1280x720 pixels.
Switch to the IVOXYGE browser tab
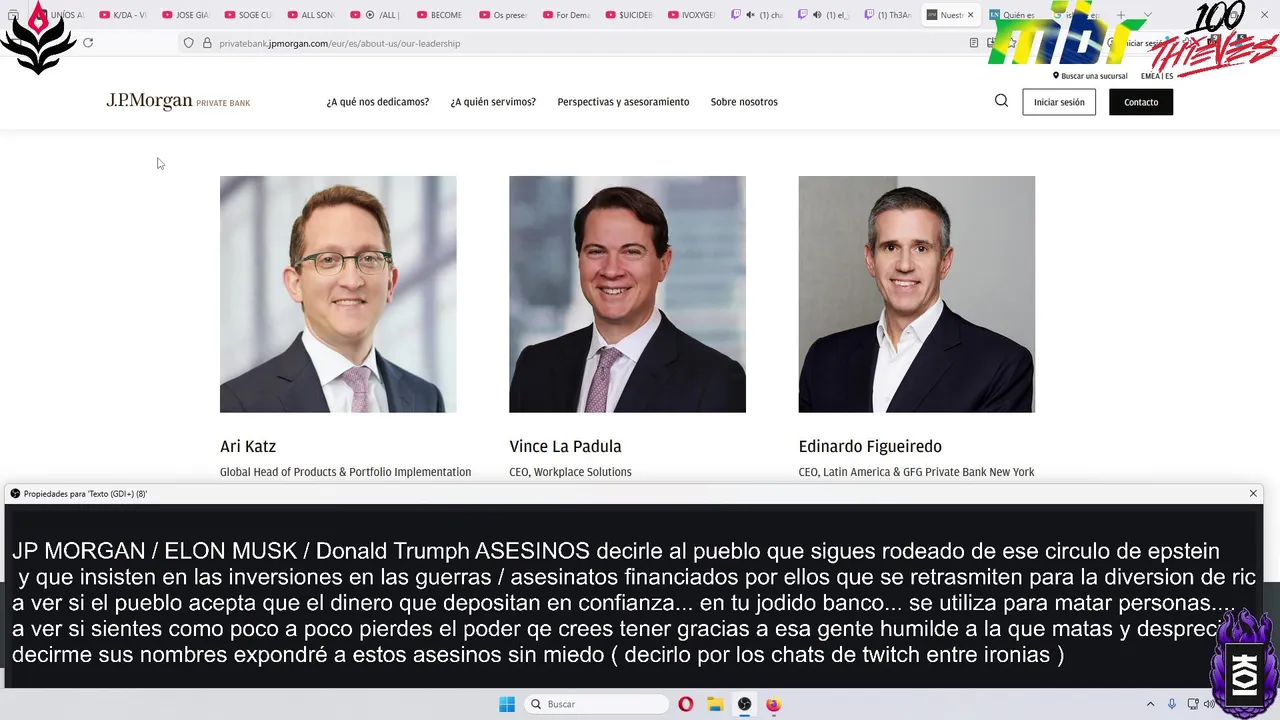[690, 15]
